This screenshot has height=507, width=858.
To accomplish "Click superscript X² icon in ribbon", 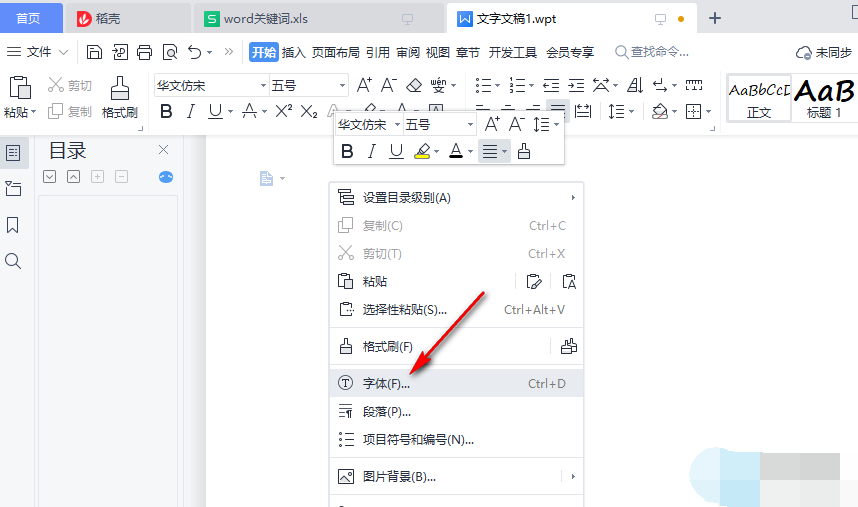I will point(284,111).
